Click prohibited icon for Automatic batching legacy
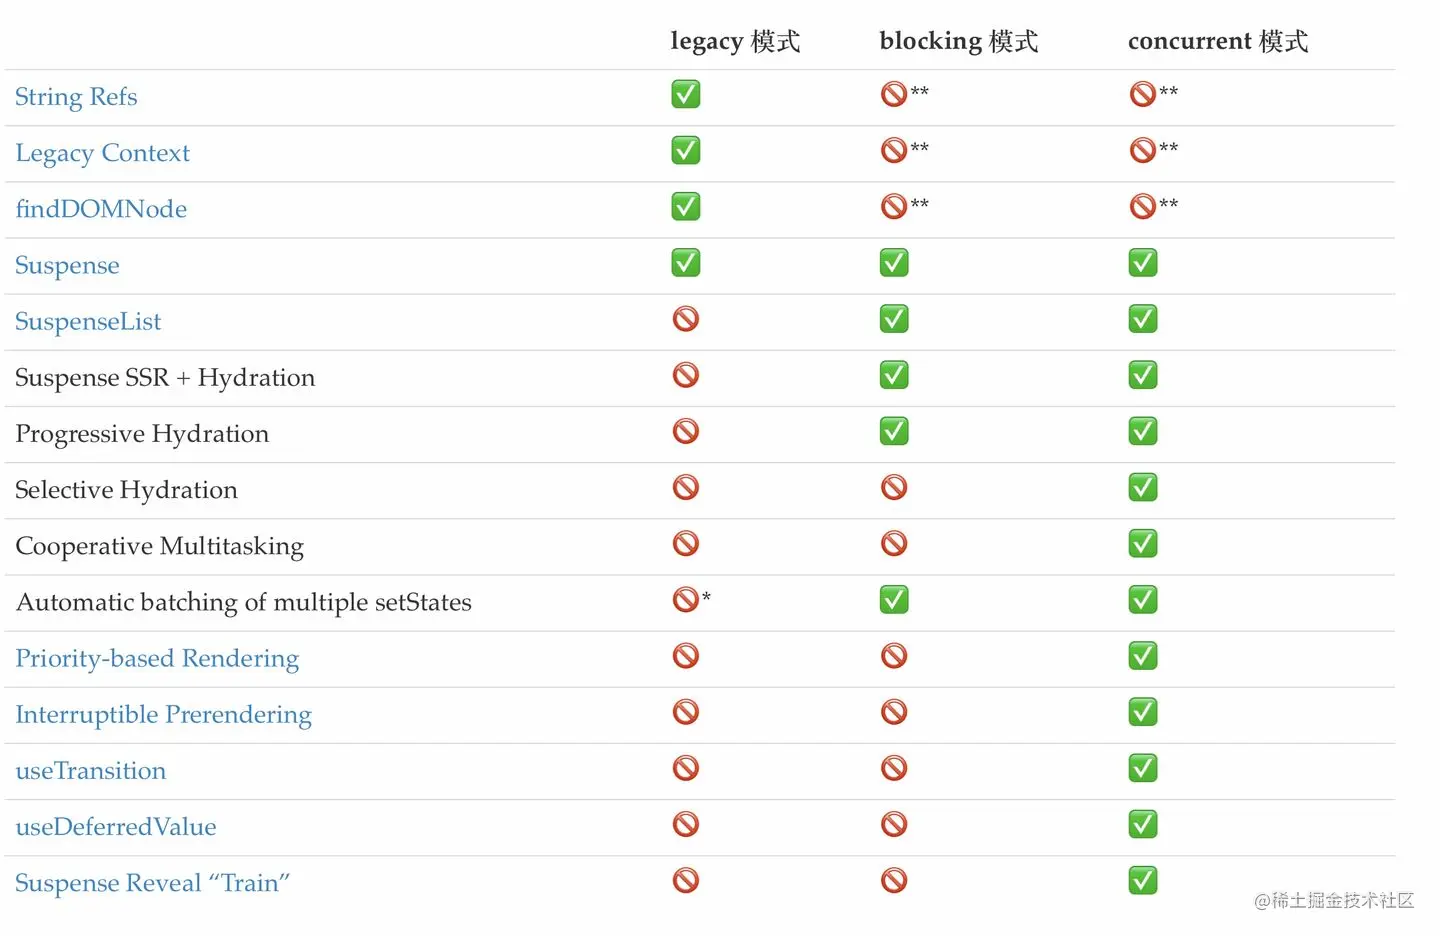 coord(686,600)
